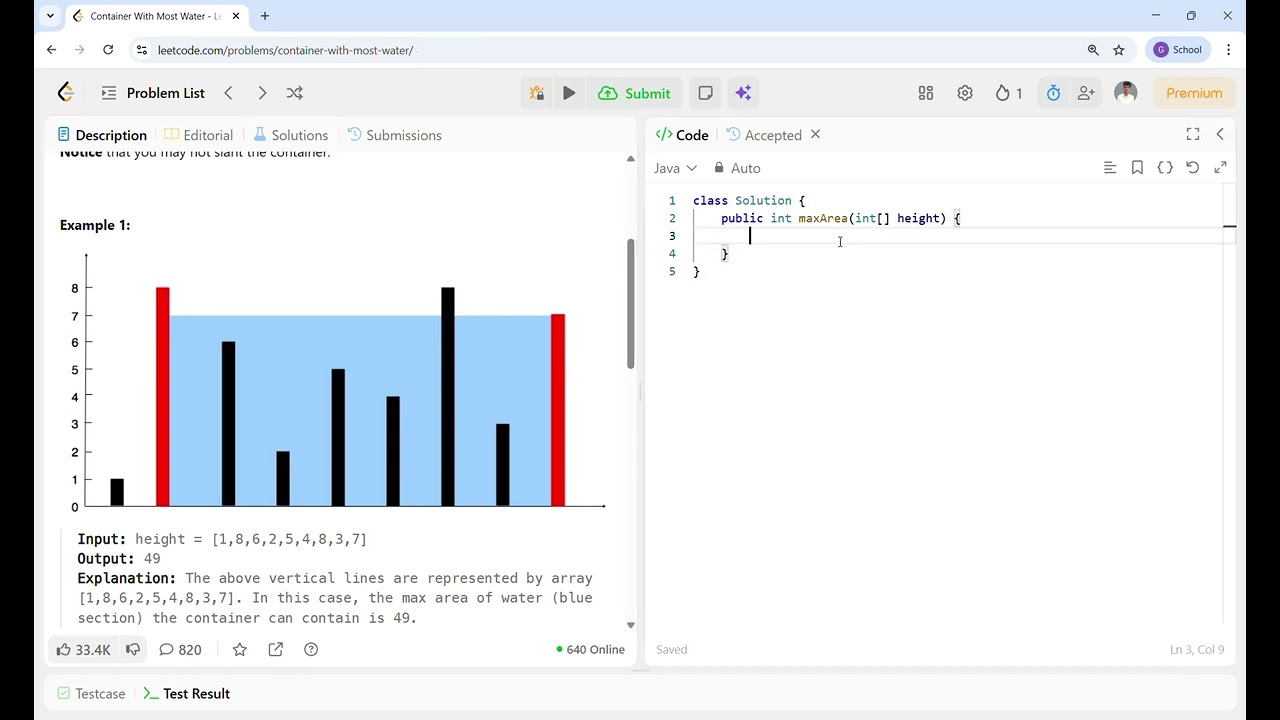The width and height of the screenshot is (1280, 720).
Task: Star the problem as favorite
Action: pos(240,649)
